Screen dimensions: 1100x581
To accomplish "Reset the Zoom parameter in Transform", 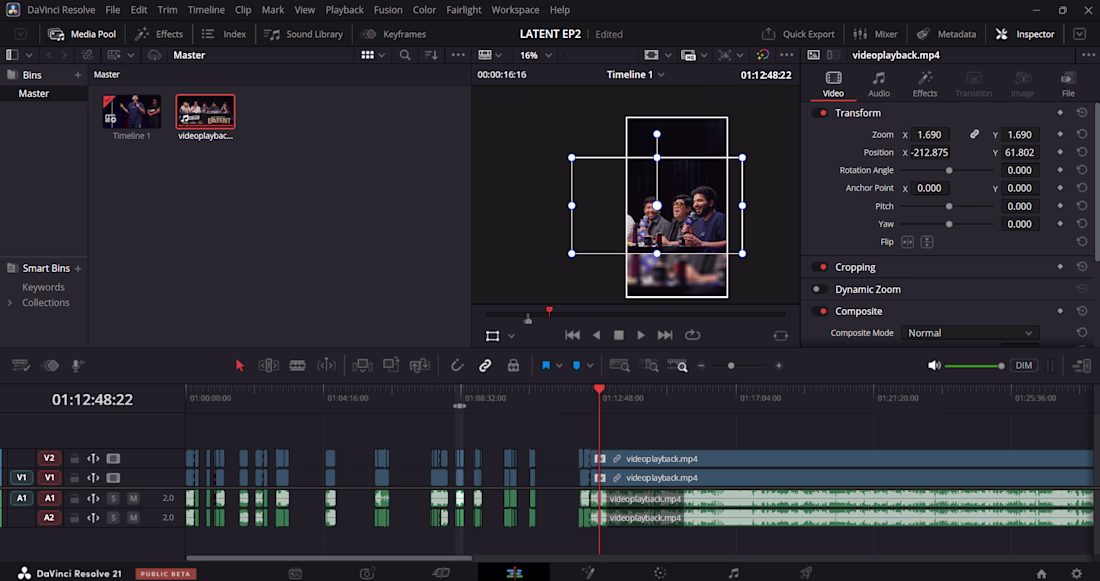I will 1082,134.
